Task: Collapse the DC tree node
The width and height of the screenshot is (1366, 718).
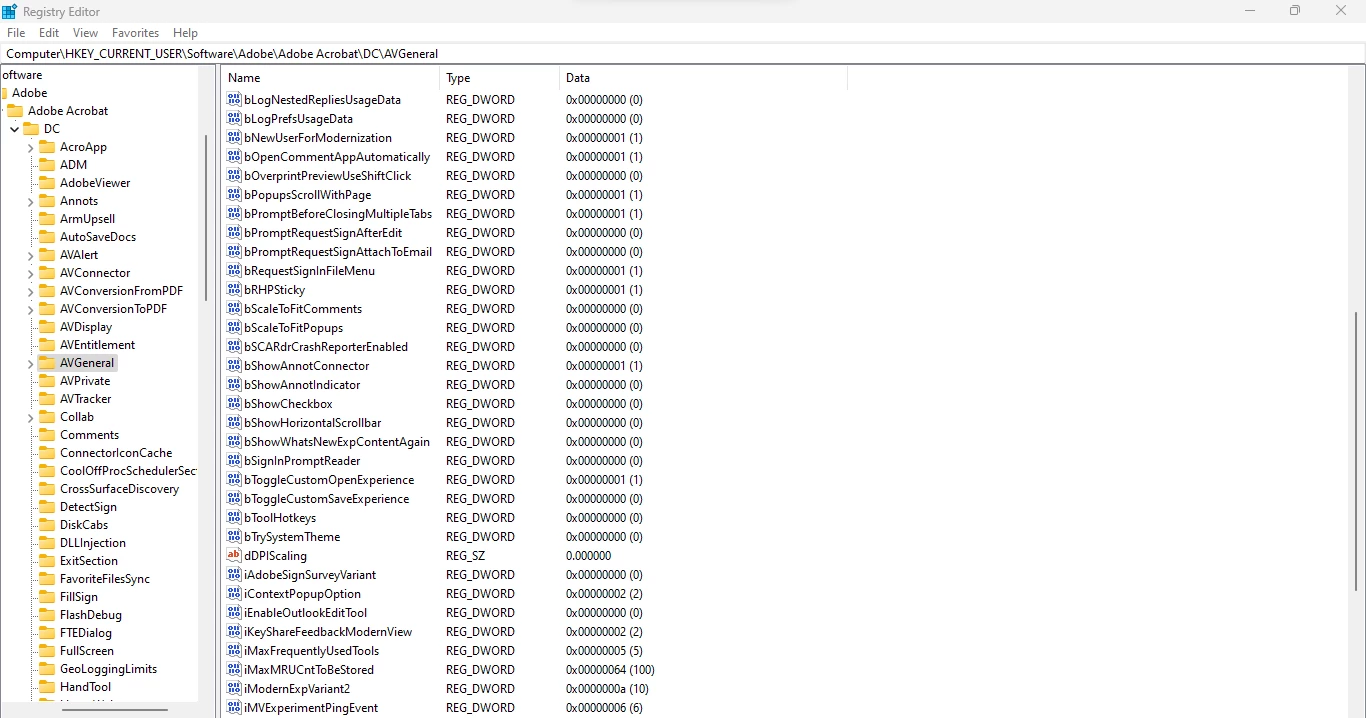Action: tap(14, 129)
